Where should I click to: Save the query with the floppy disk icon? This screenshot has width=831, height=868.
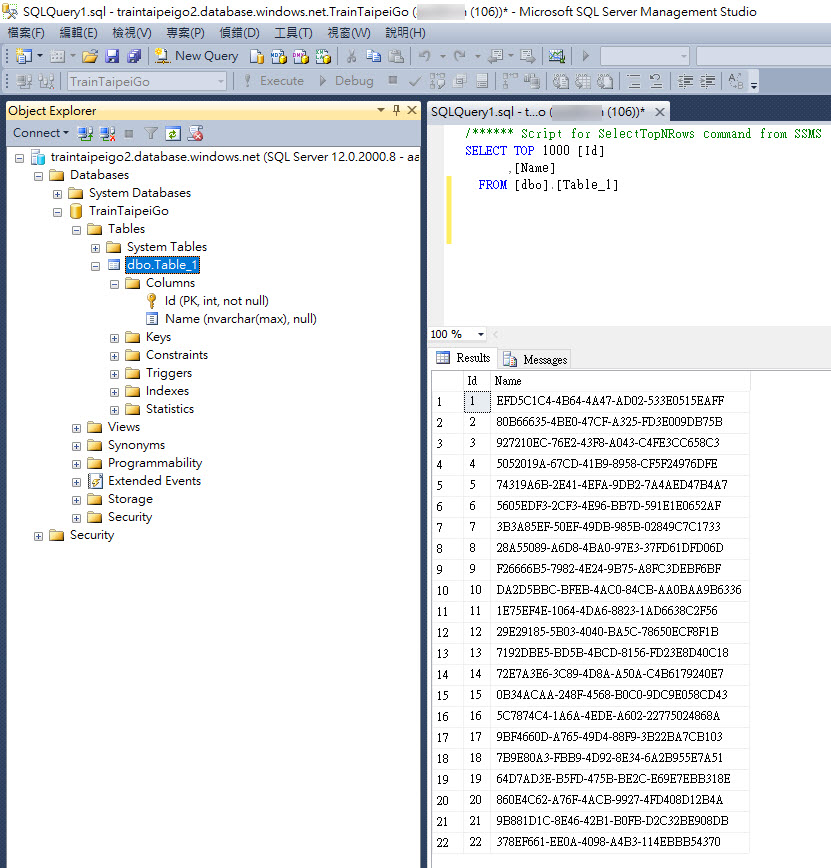point(112,56)
